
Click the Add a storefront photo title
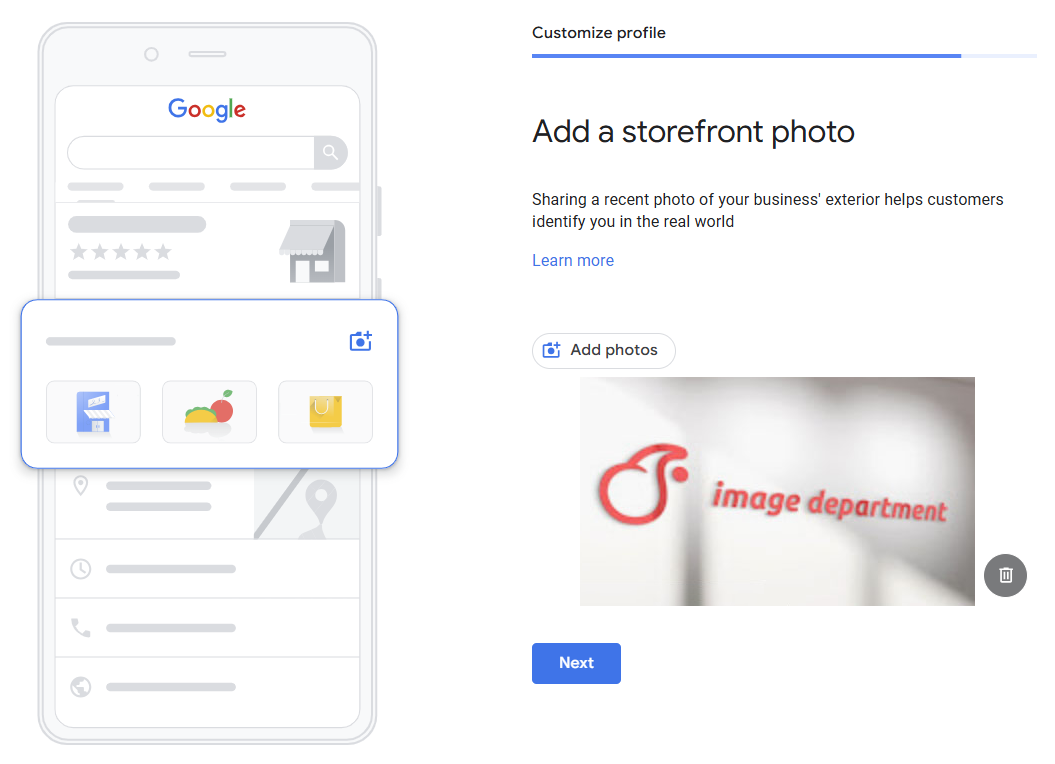click(694, 132)
